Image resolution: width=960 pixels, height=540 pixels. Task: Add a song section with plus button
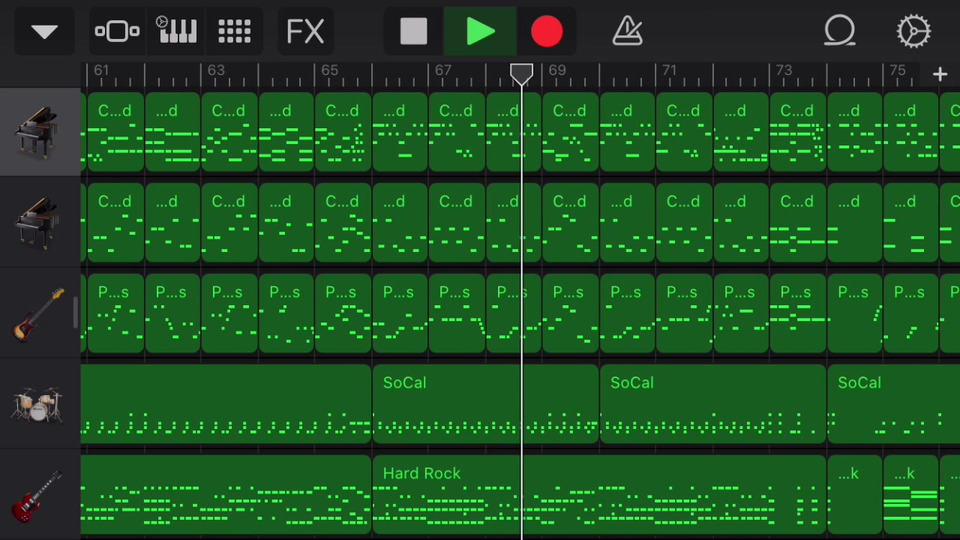click(x=940, y=75)
